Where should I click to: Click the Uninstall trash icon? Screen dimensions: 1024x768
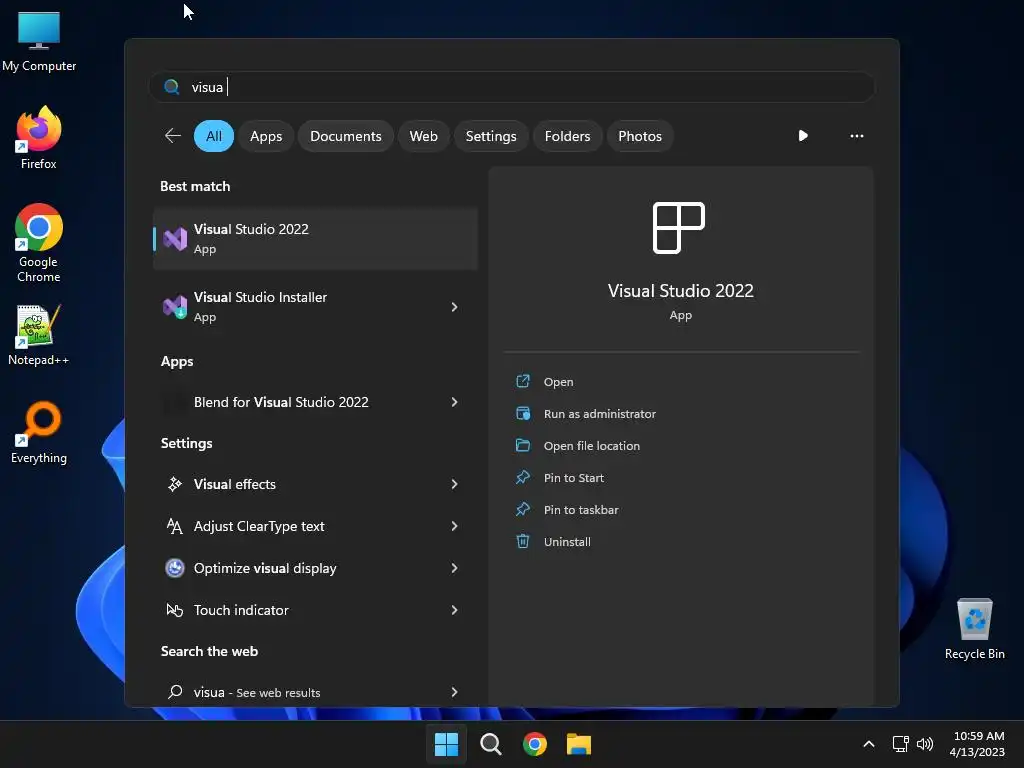tap(522, 541)
